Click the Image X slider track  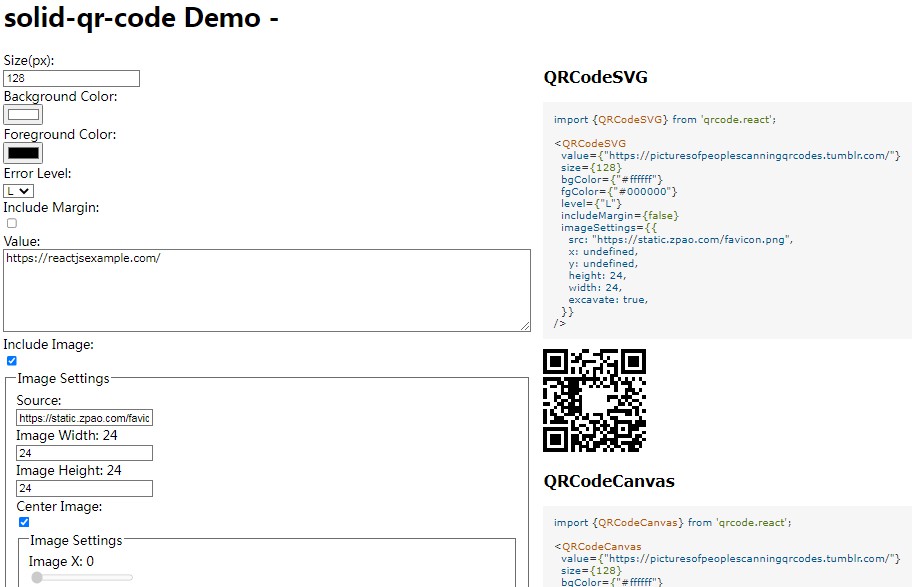[x=82, y=577]
